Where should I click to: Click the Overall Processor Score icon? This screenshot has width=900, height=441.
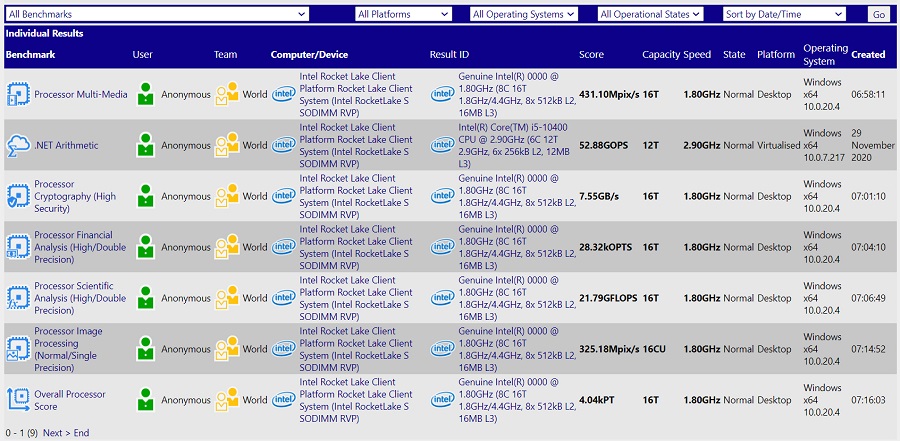(18, 400)
